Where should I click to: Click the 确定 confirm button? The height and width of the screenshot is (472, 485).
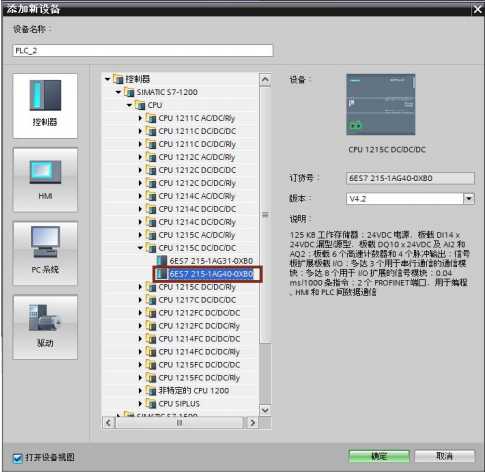tap(379, 456)
